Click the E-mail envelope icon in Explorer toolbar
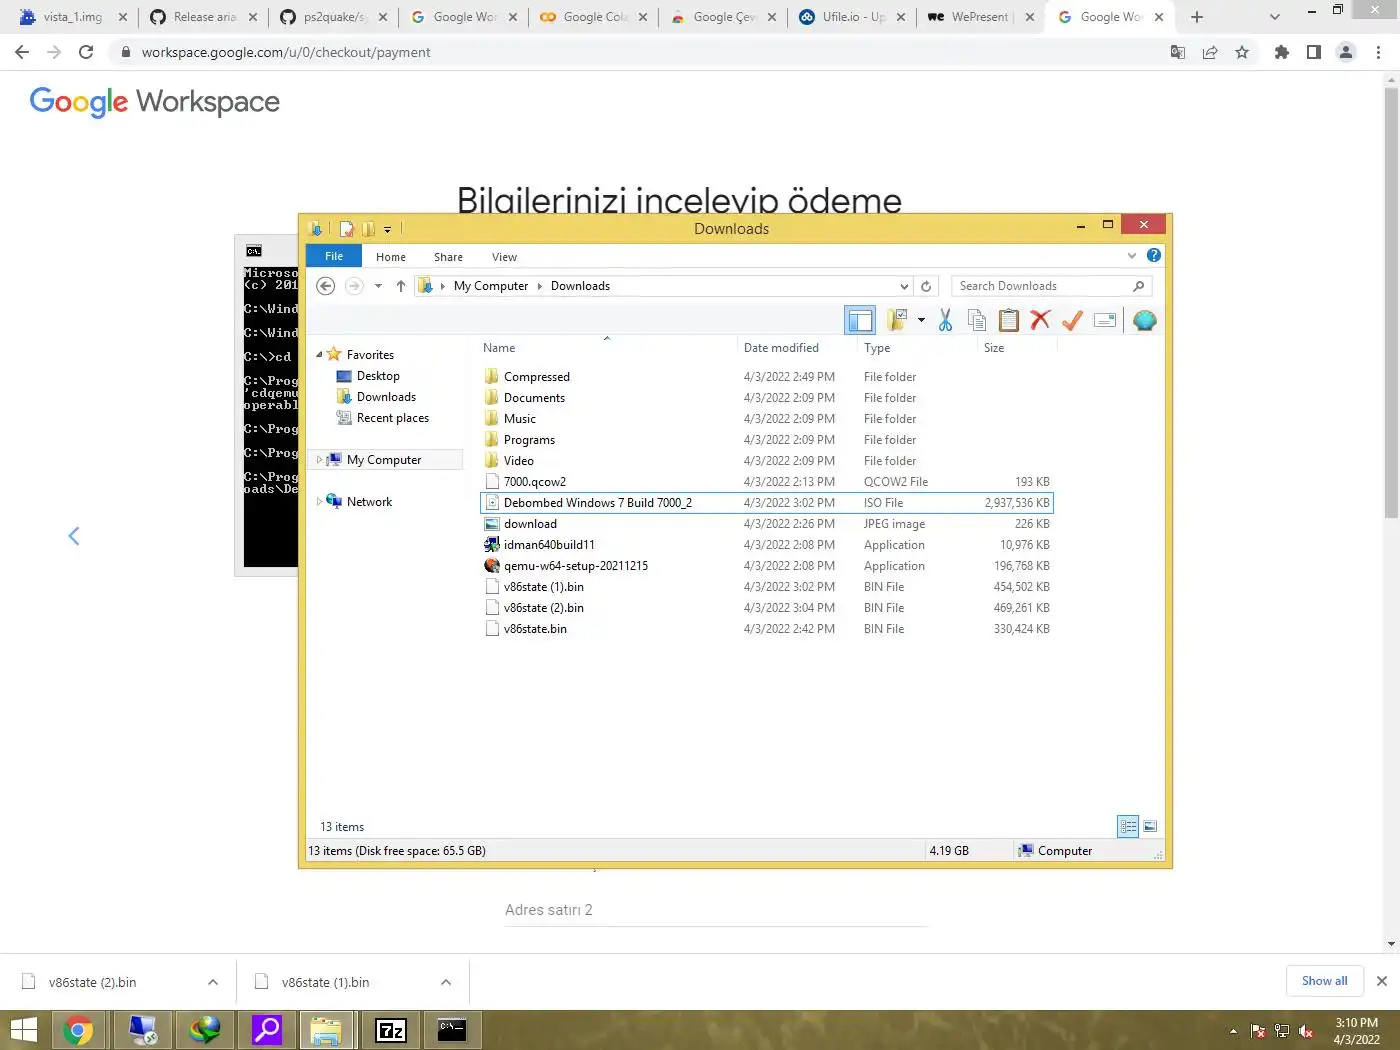This screenshot has width=1400, height=1050. (x=1105, y=320)
